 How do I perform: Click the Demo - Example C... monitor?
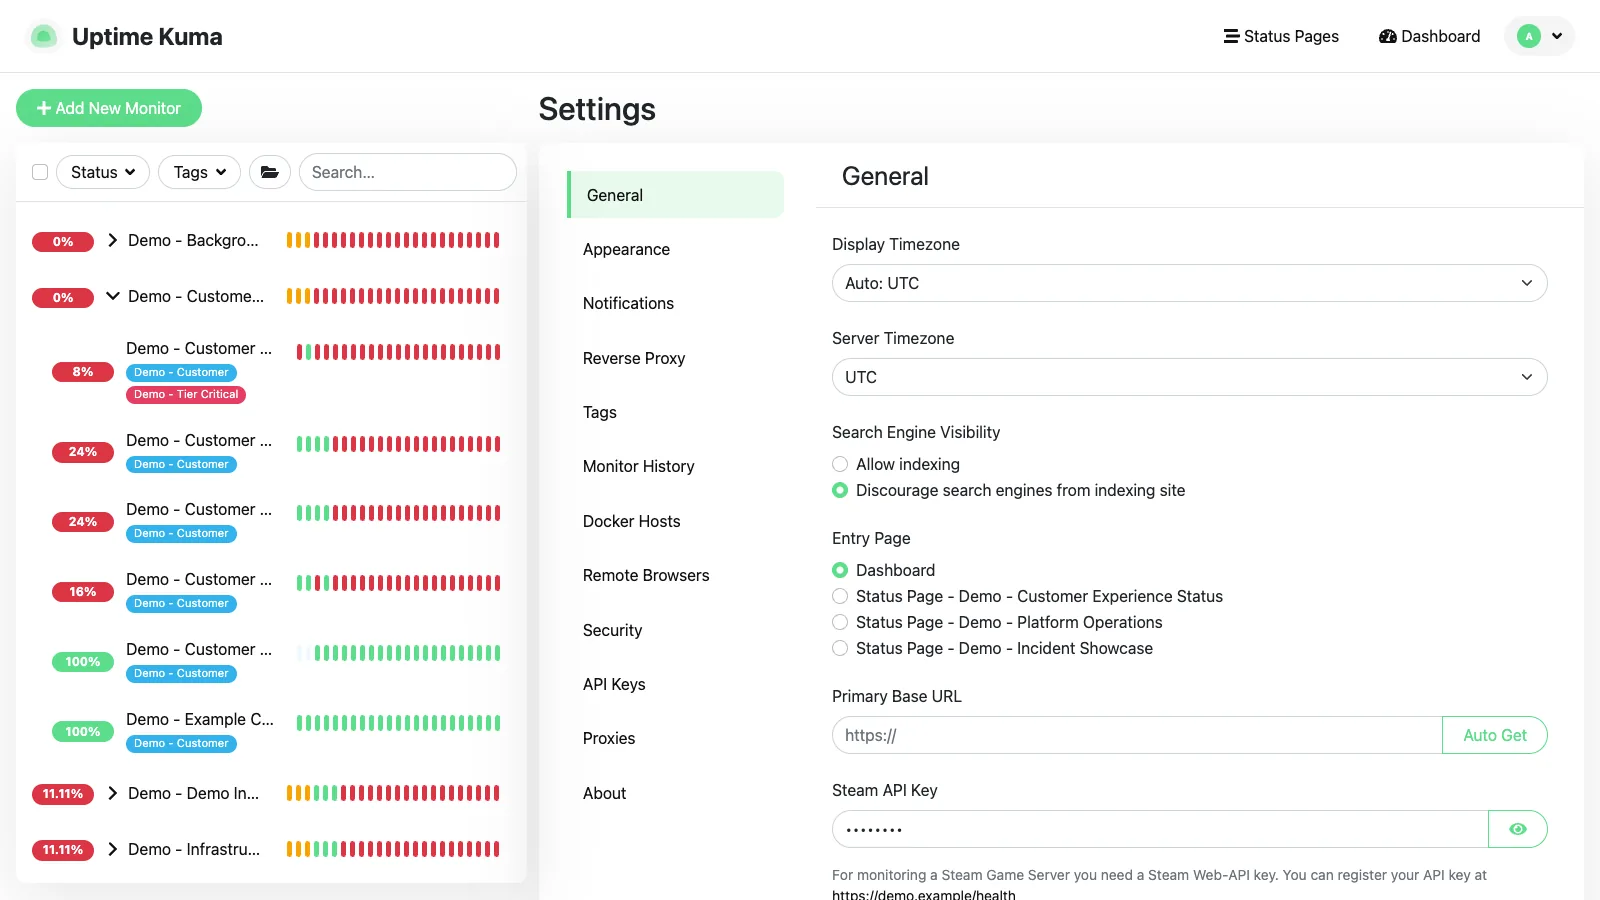[200, 719]
